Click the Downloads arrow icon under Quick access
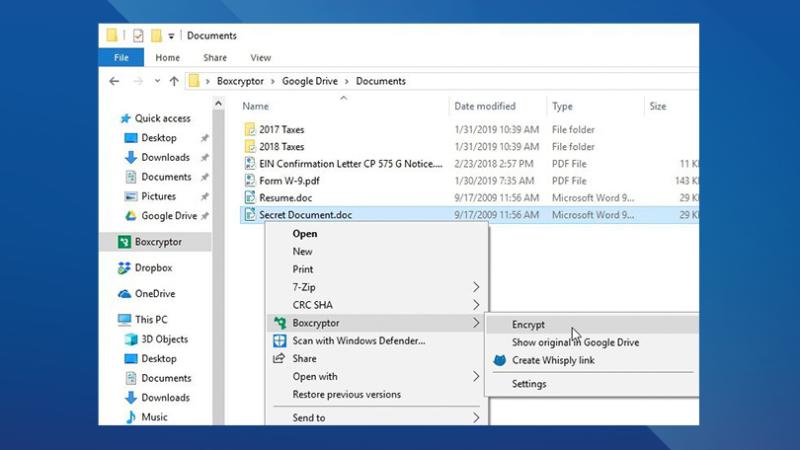The width and height of the screenshot is (800, 450). coord(131,158)
